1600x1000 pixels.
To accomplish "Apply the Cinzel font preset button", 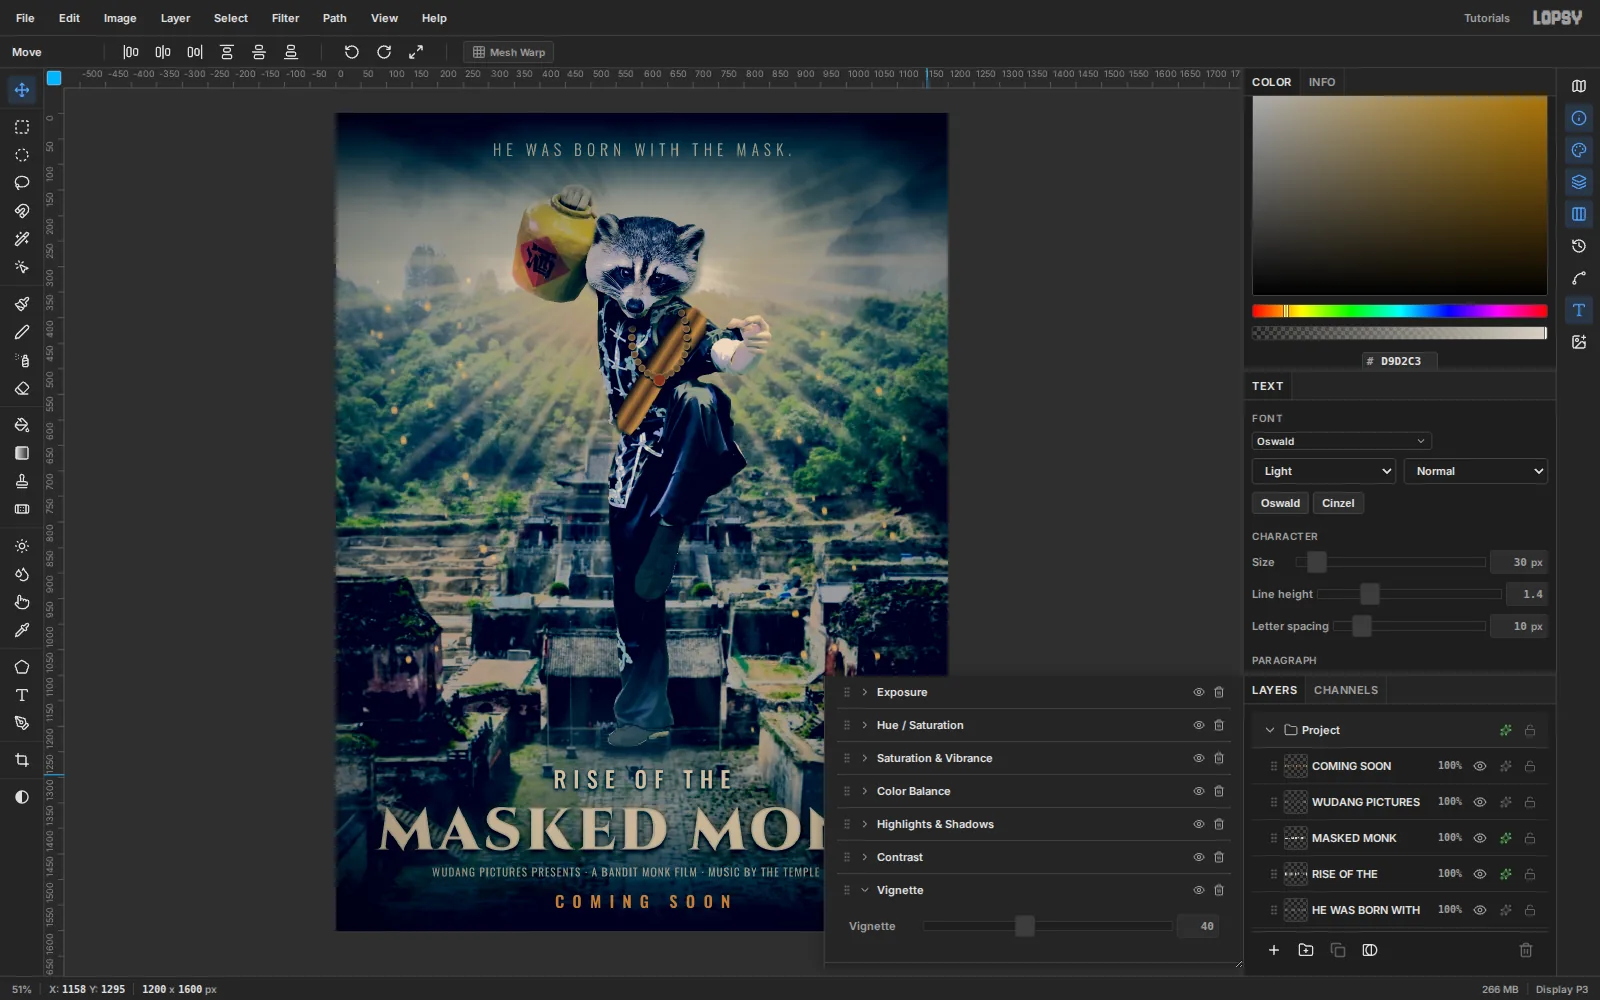I will point(1337,503).
